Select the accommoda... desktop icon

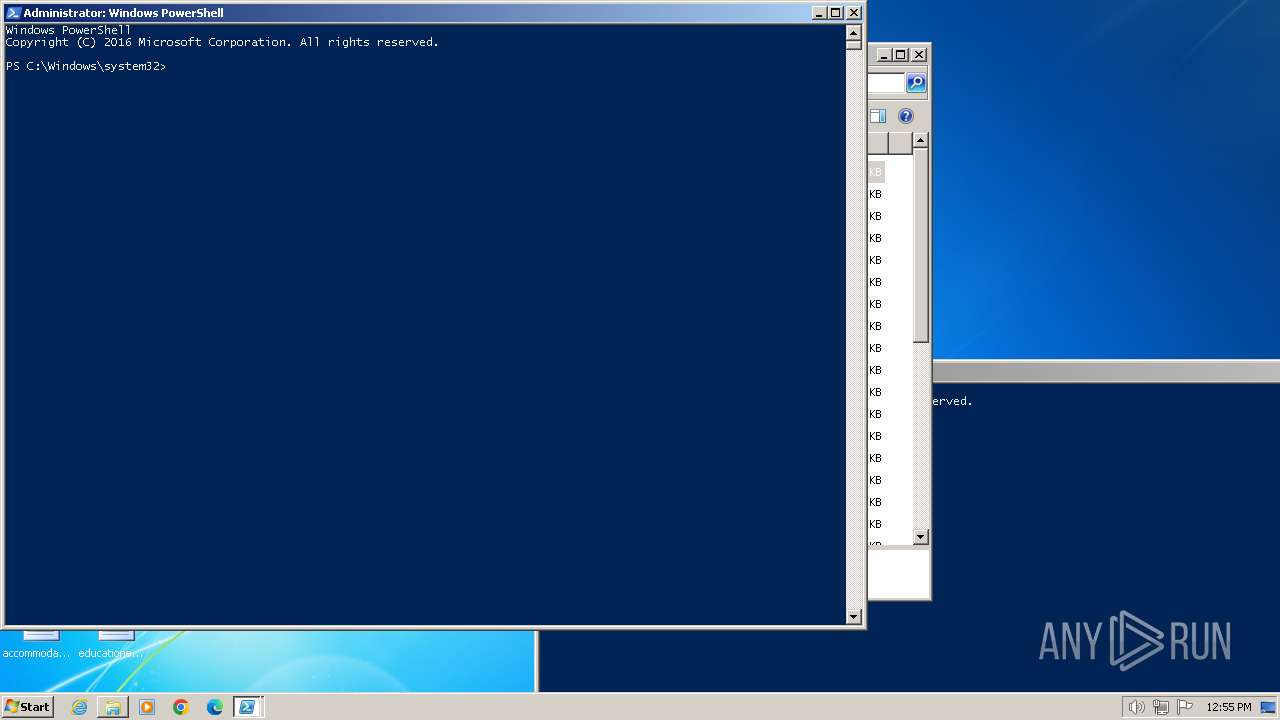38,643
